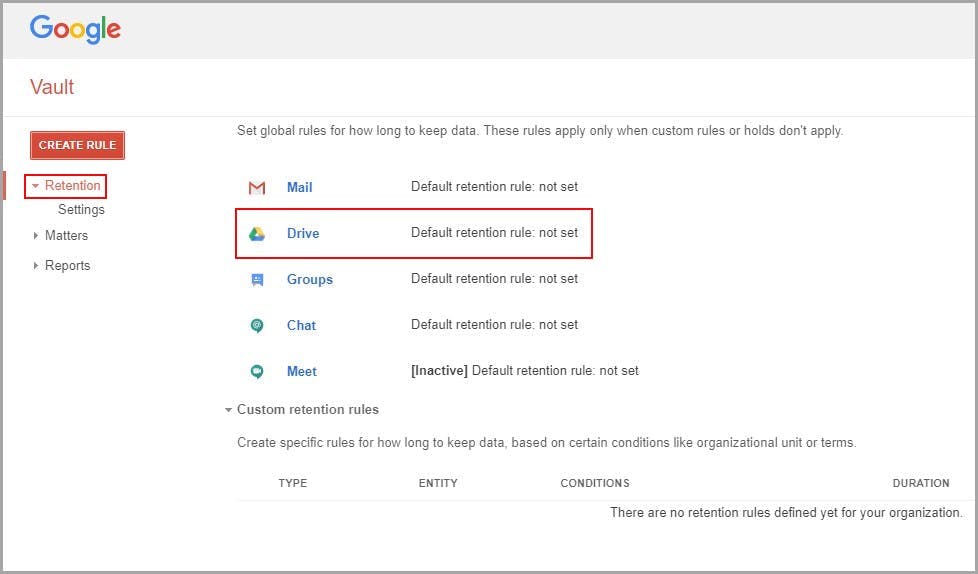The height and width of the screenshot is (574, 978).
Task: Click the Google Drive triangle icon
Action: (x=257, y=234)
